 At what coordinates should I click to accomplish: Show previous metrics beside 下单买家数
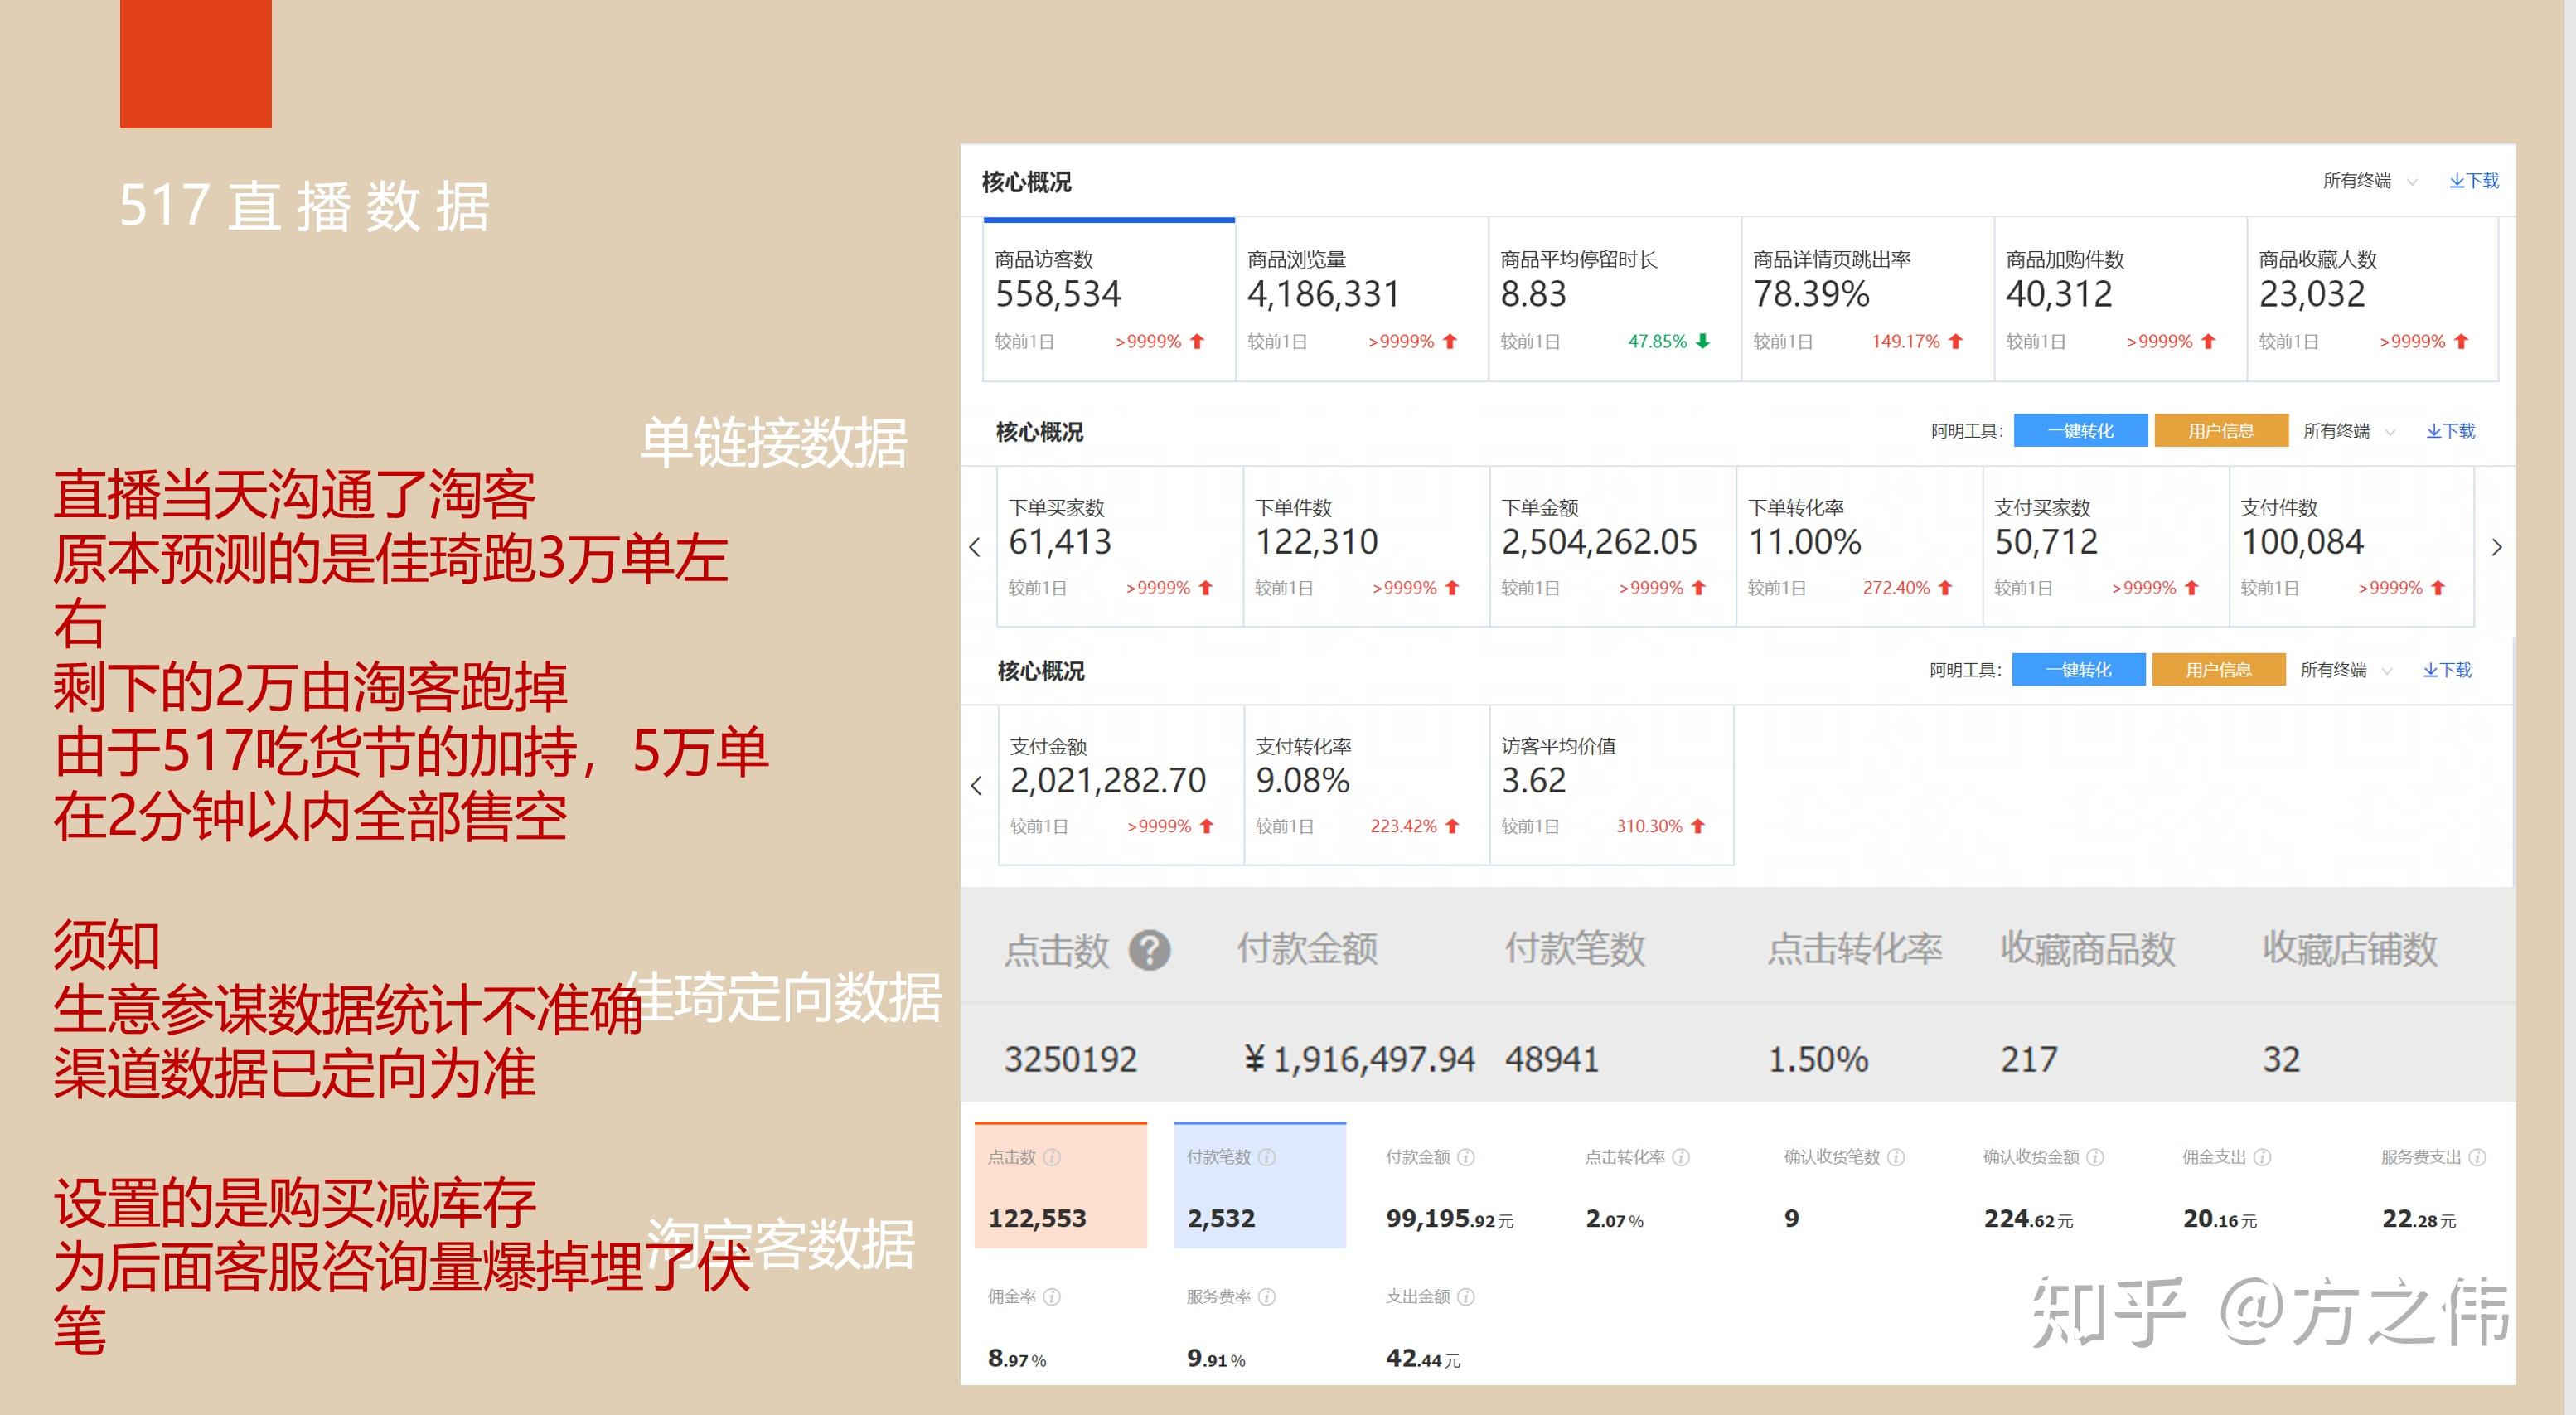975,547
